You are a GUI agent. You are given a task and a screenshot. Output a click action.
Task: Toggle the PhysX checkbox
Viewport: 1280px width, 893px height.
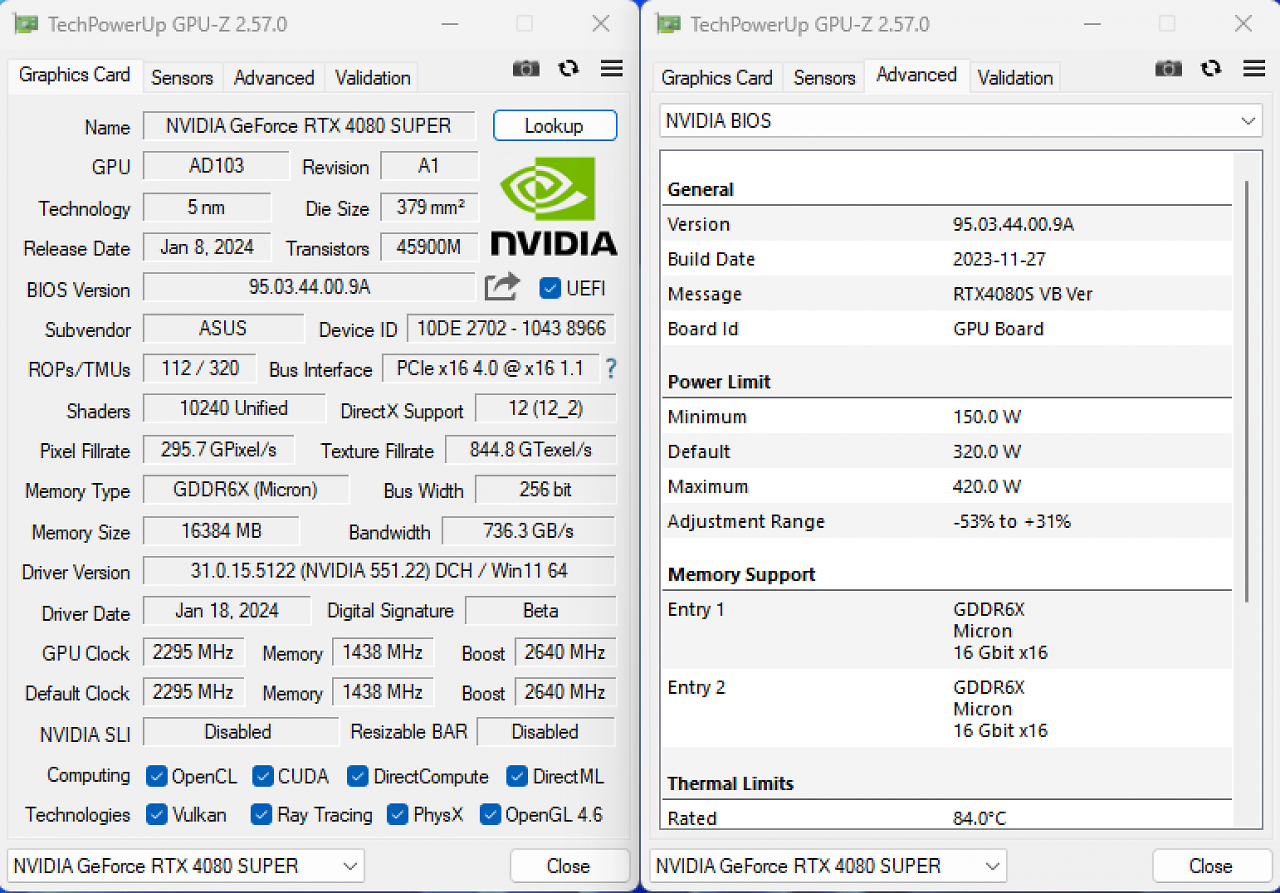397,814
